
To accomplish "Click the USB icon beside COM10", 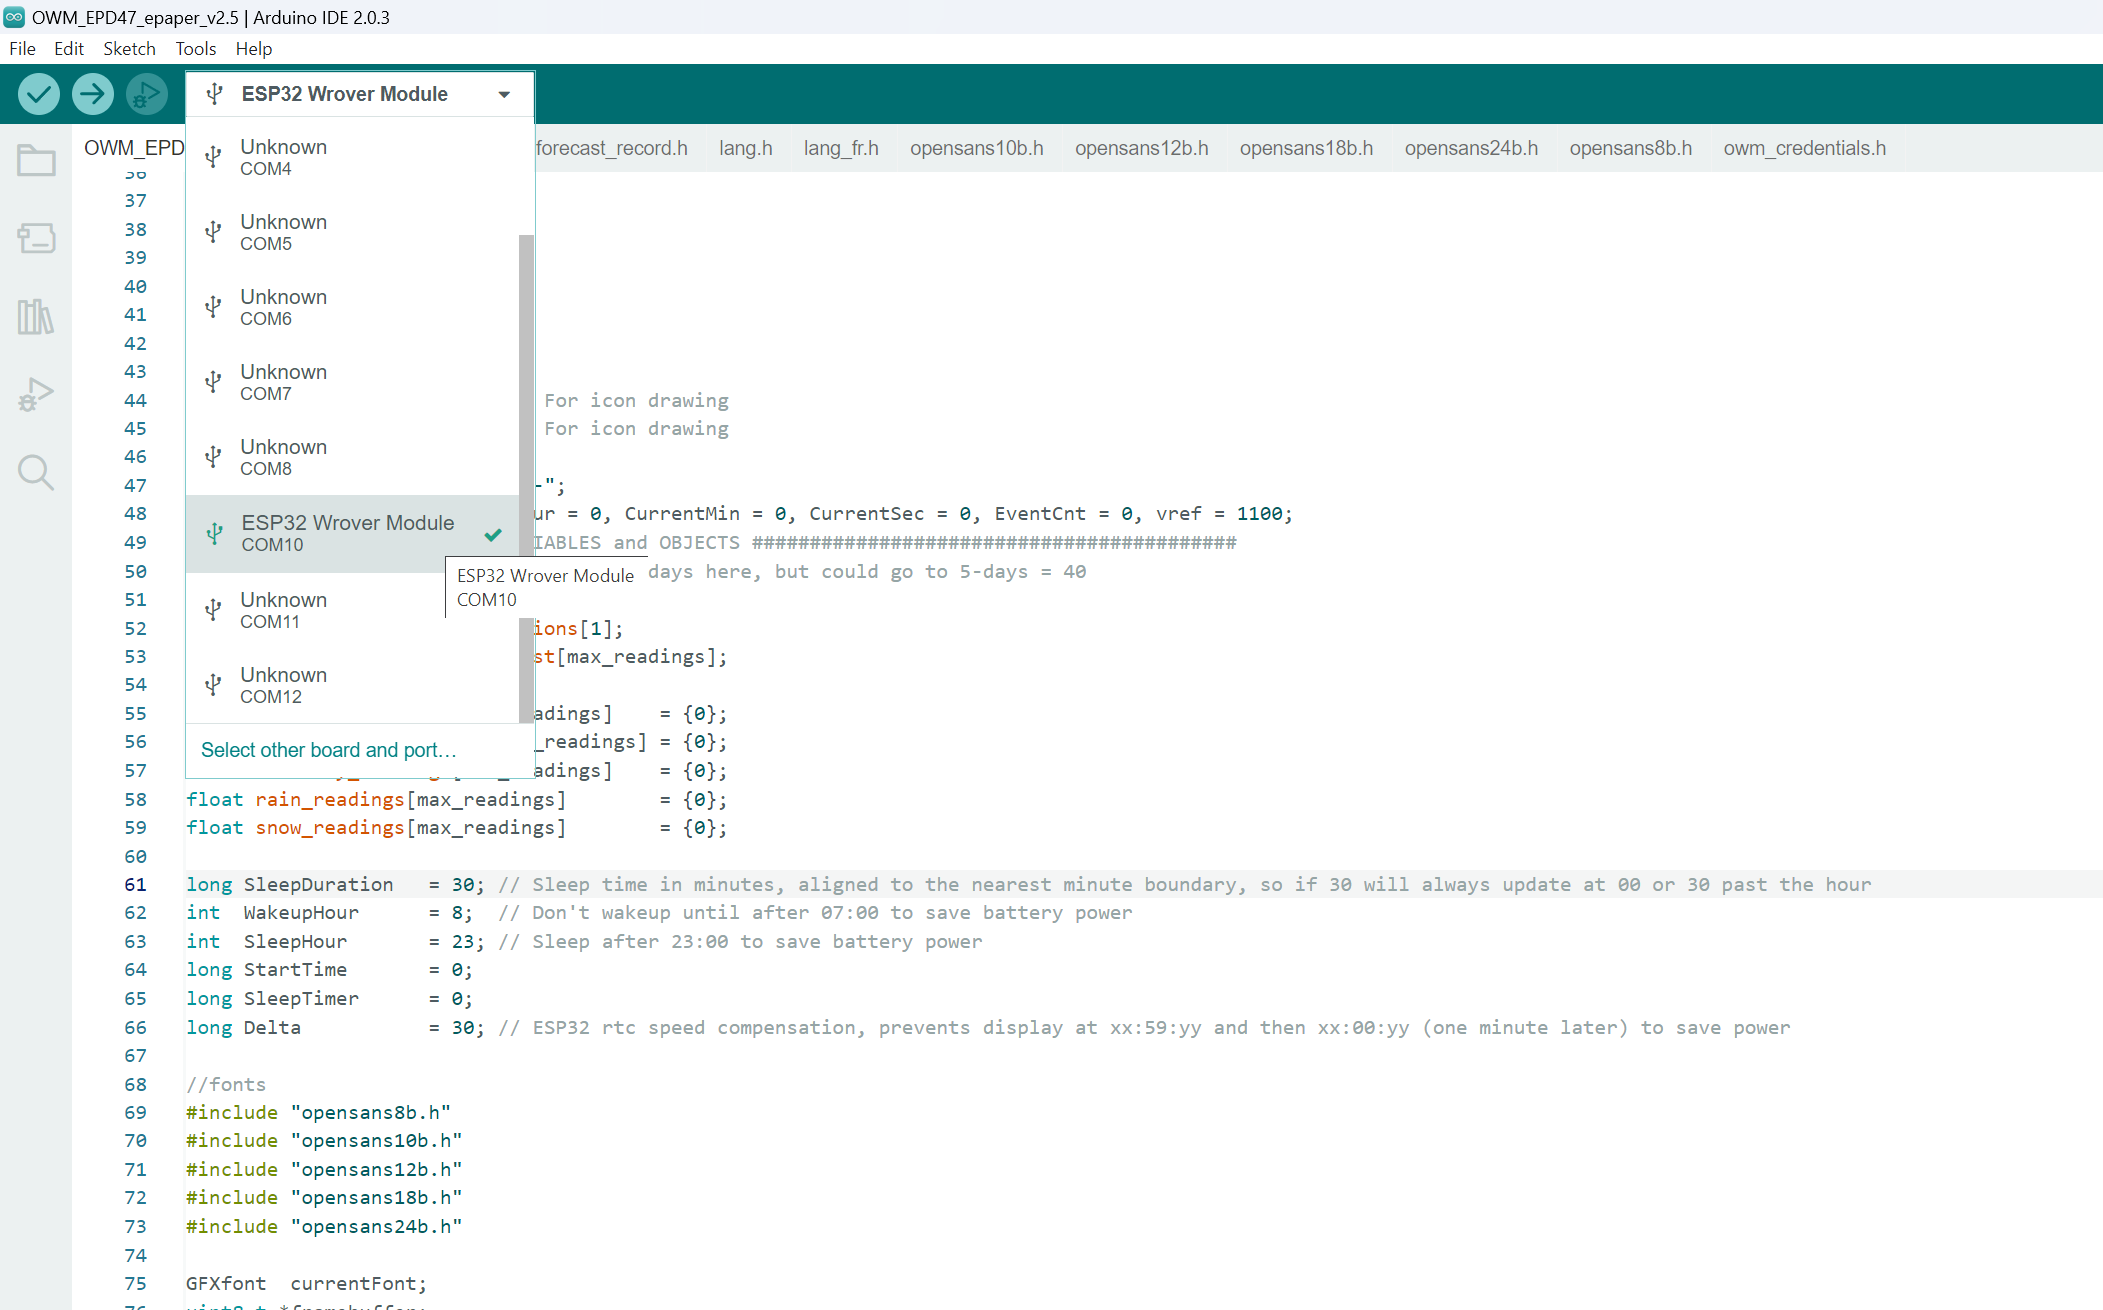I will pyautogui.click(x=214, y=533).
